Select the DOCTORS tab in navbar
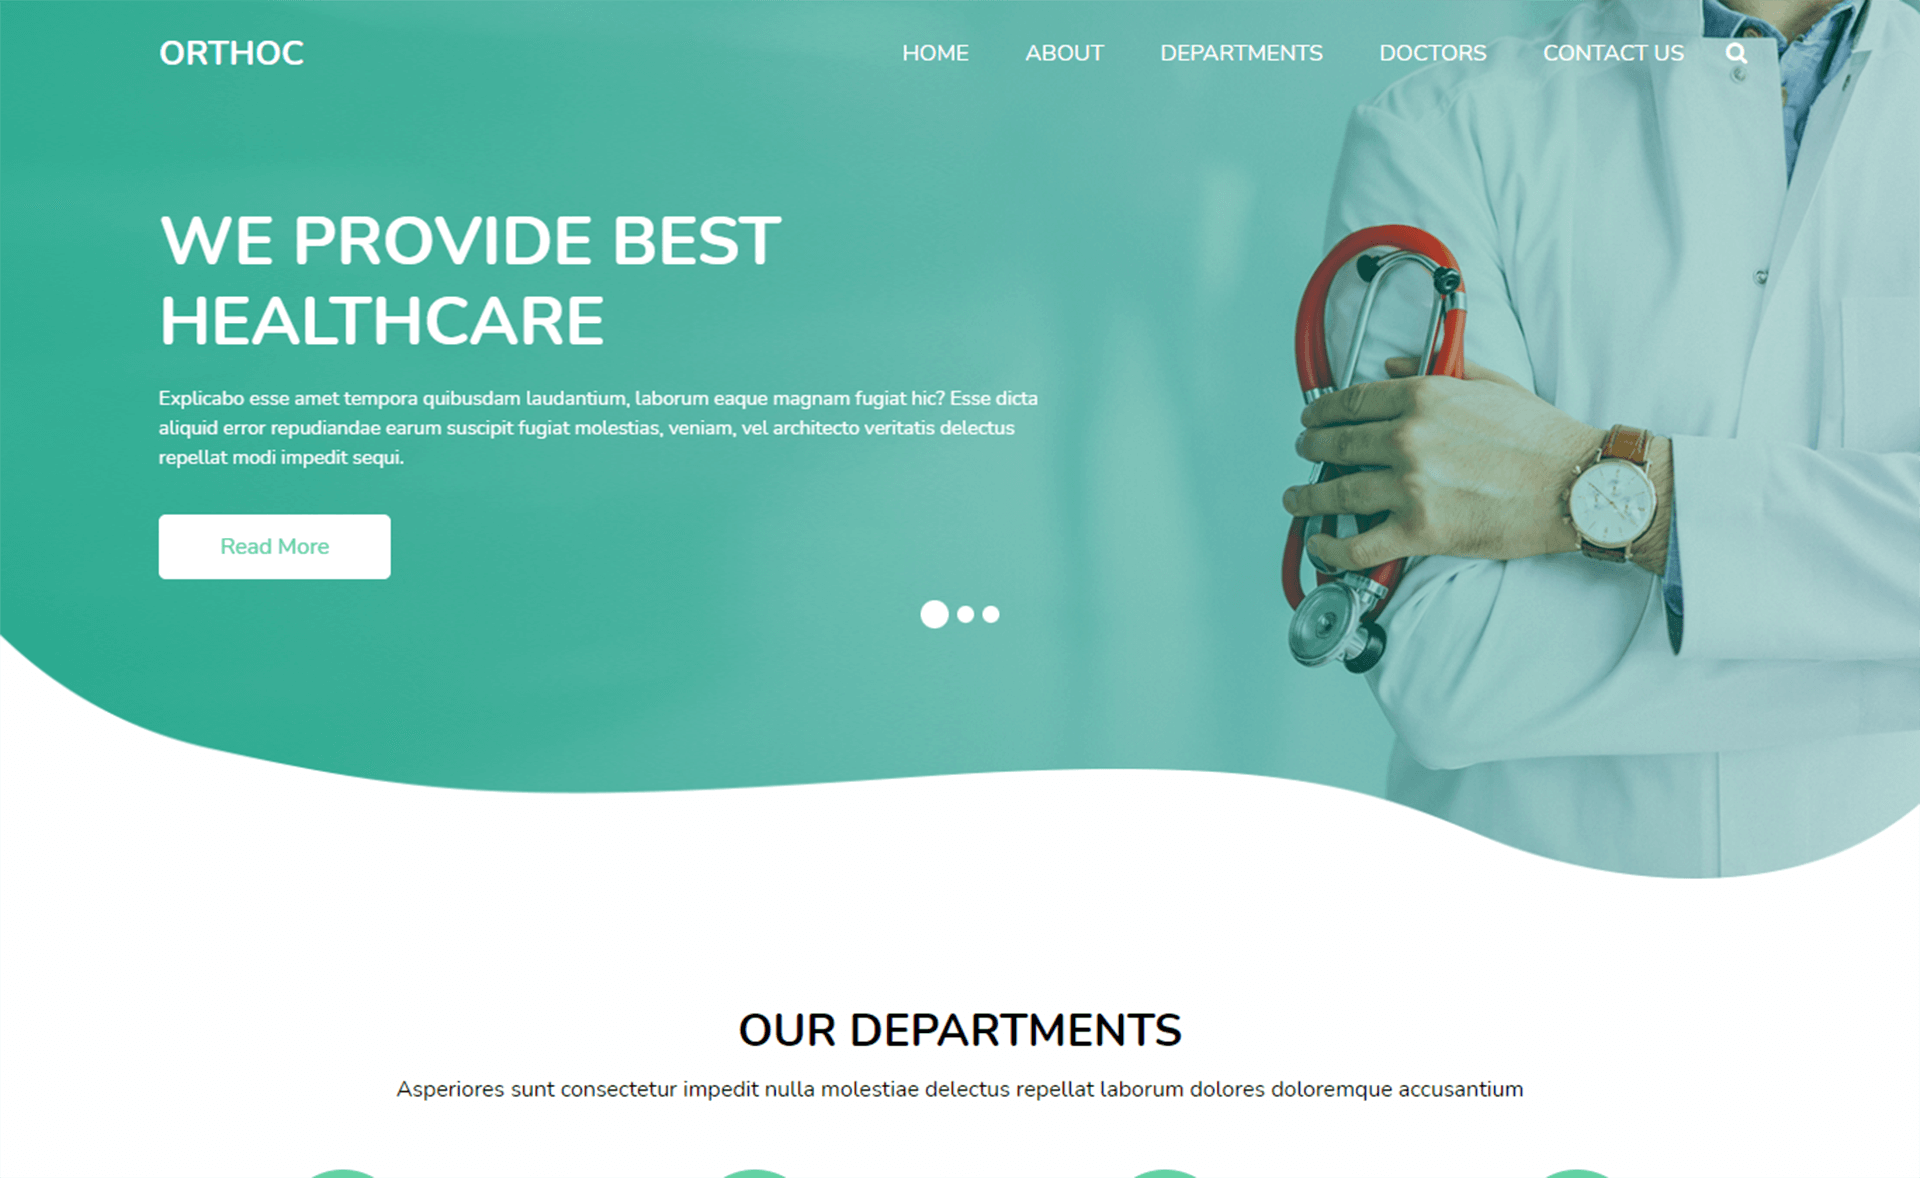 pos(1432,53)
